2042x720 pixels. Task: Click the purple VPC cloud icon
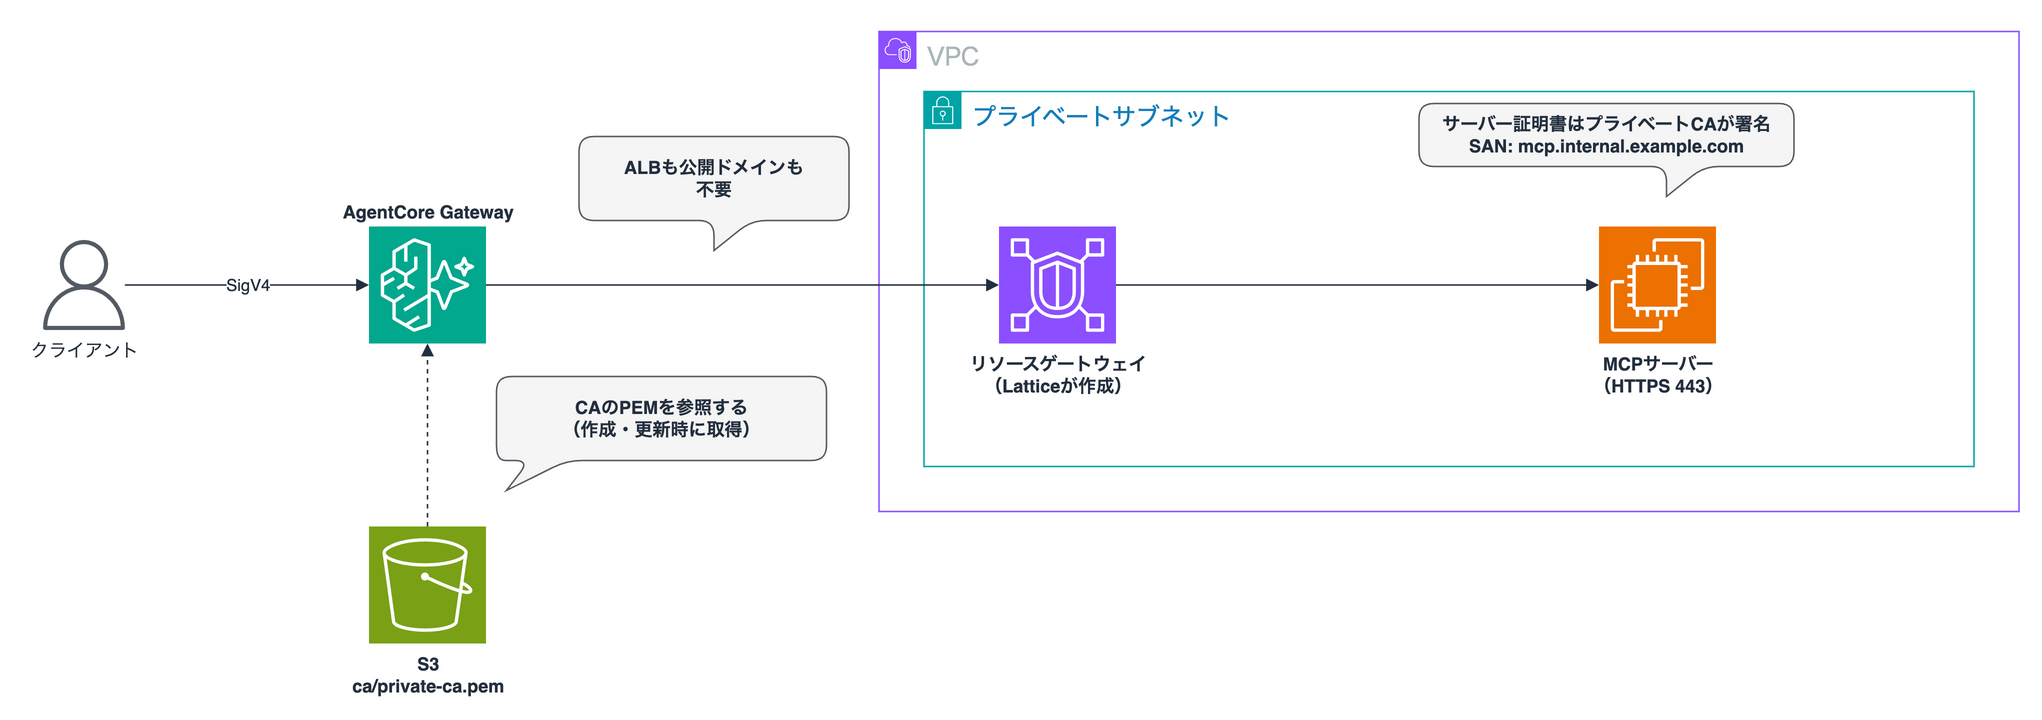pyautogui.click(x=898, y=50)
